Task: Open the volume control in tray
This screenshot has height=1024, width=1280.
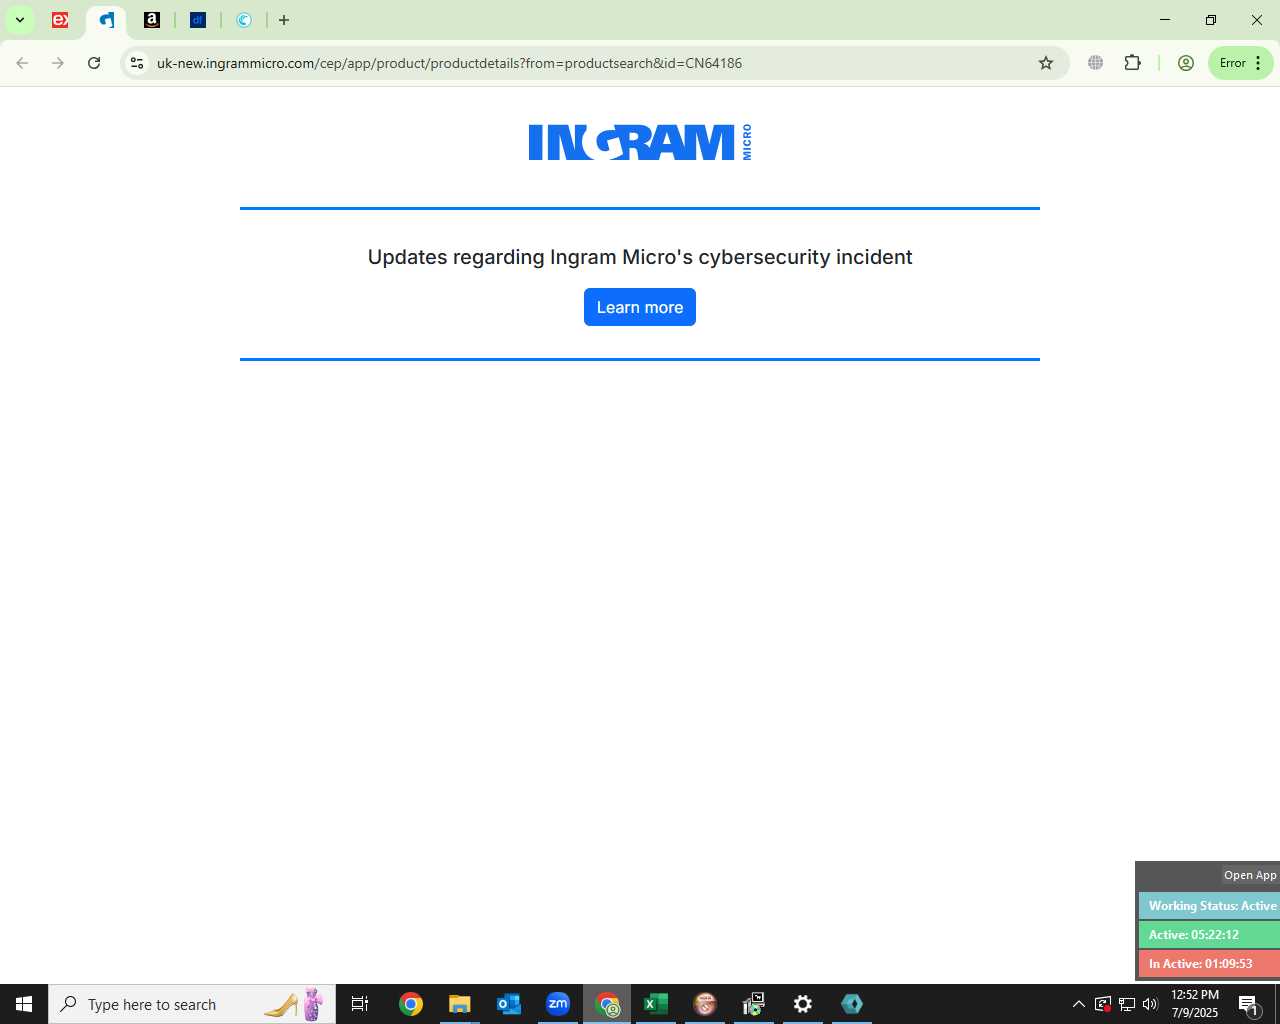Action: [x=1150, y=1004]
